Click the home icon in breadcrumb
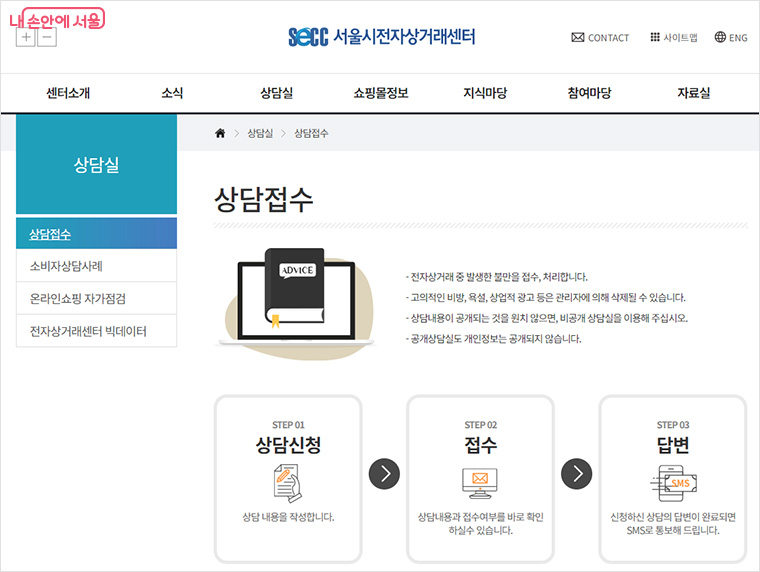 220,133
